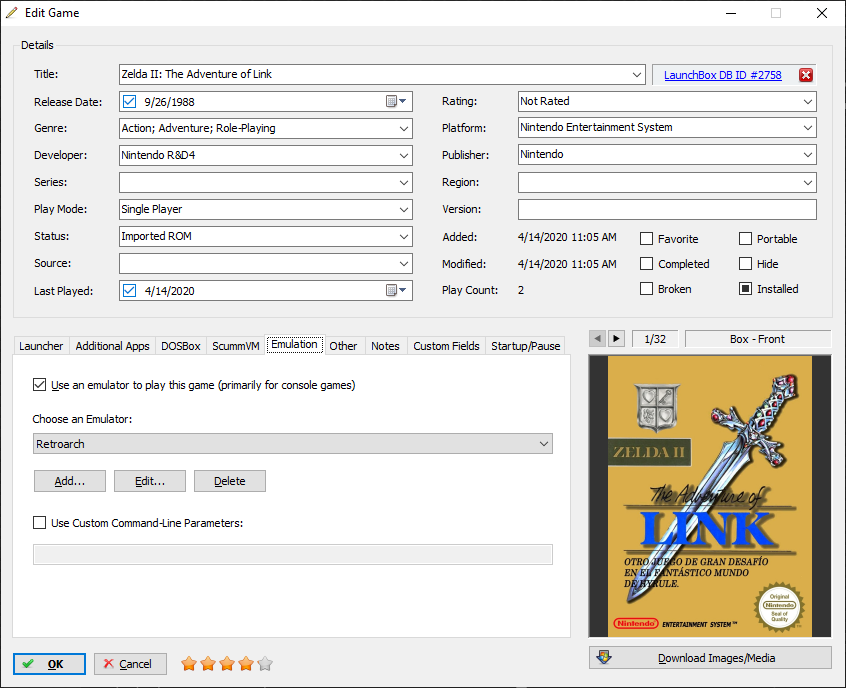
Task: Switch to the Other tab
Action: 343,346
